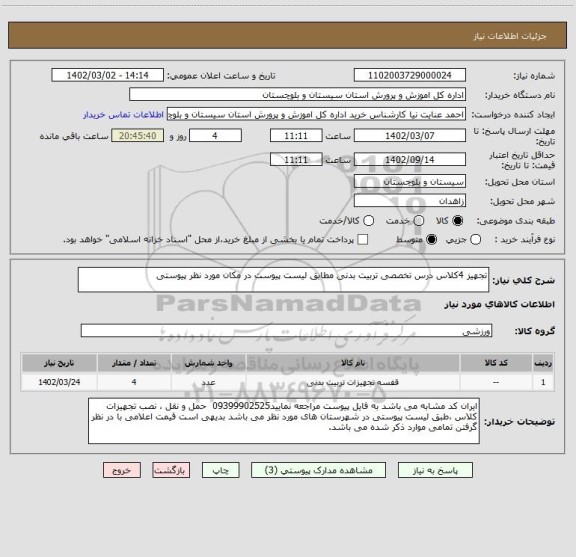The width and height of the screenshot is (576, 557).
Task: Click the تعداد / مقدار column header
Action: click(x=134, y=363)
